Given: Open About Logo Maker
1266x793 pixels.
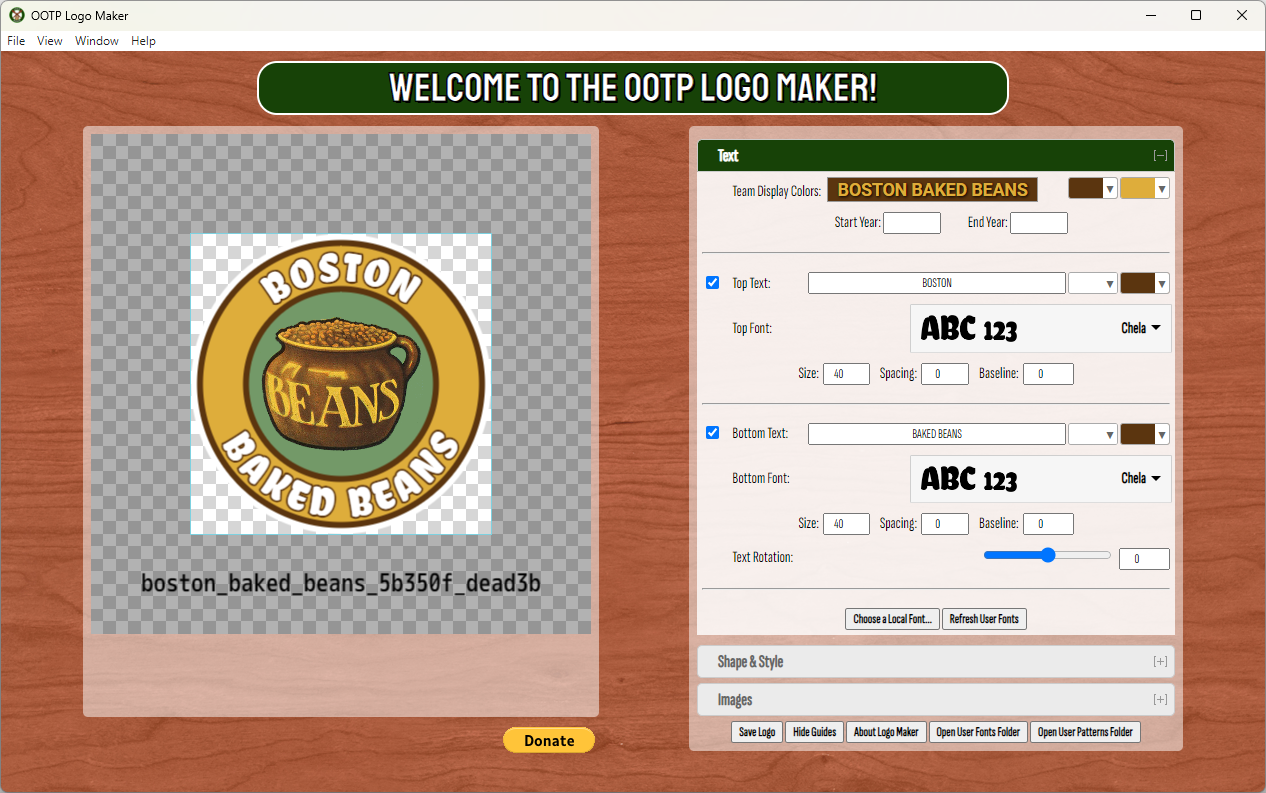Looking at the screenshot, I should [886, 731].
